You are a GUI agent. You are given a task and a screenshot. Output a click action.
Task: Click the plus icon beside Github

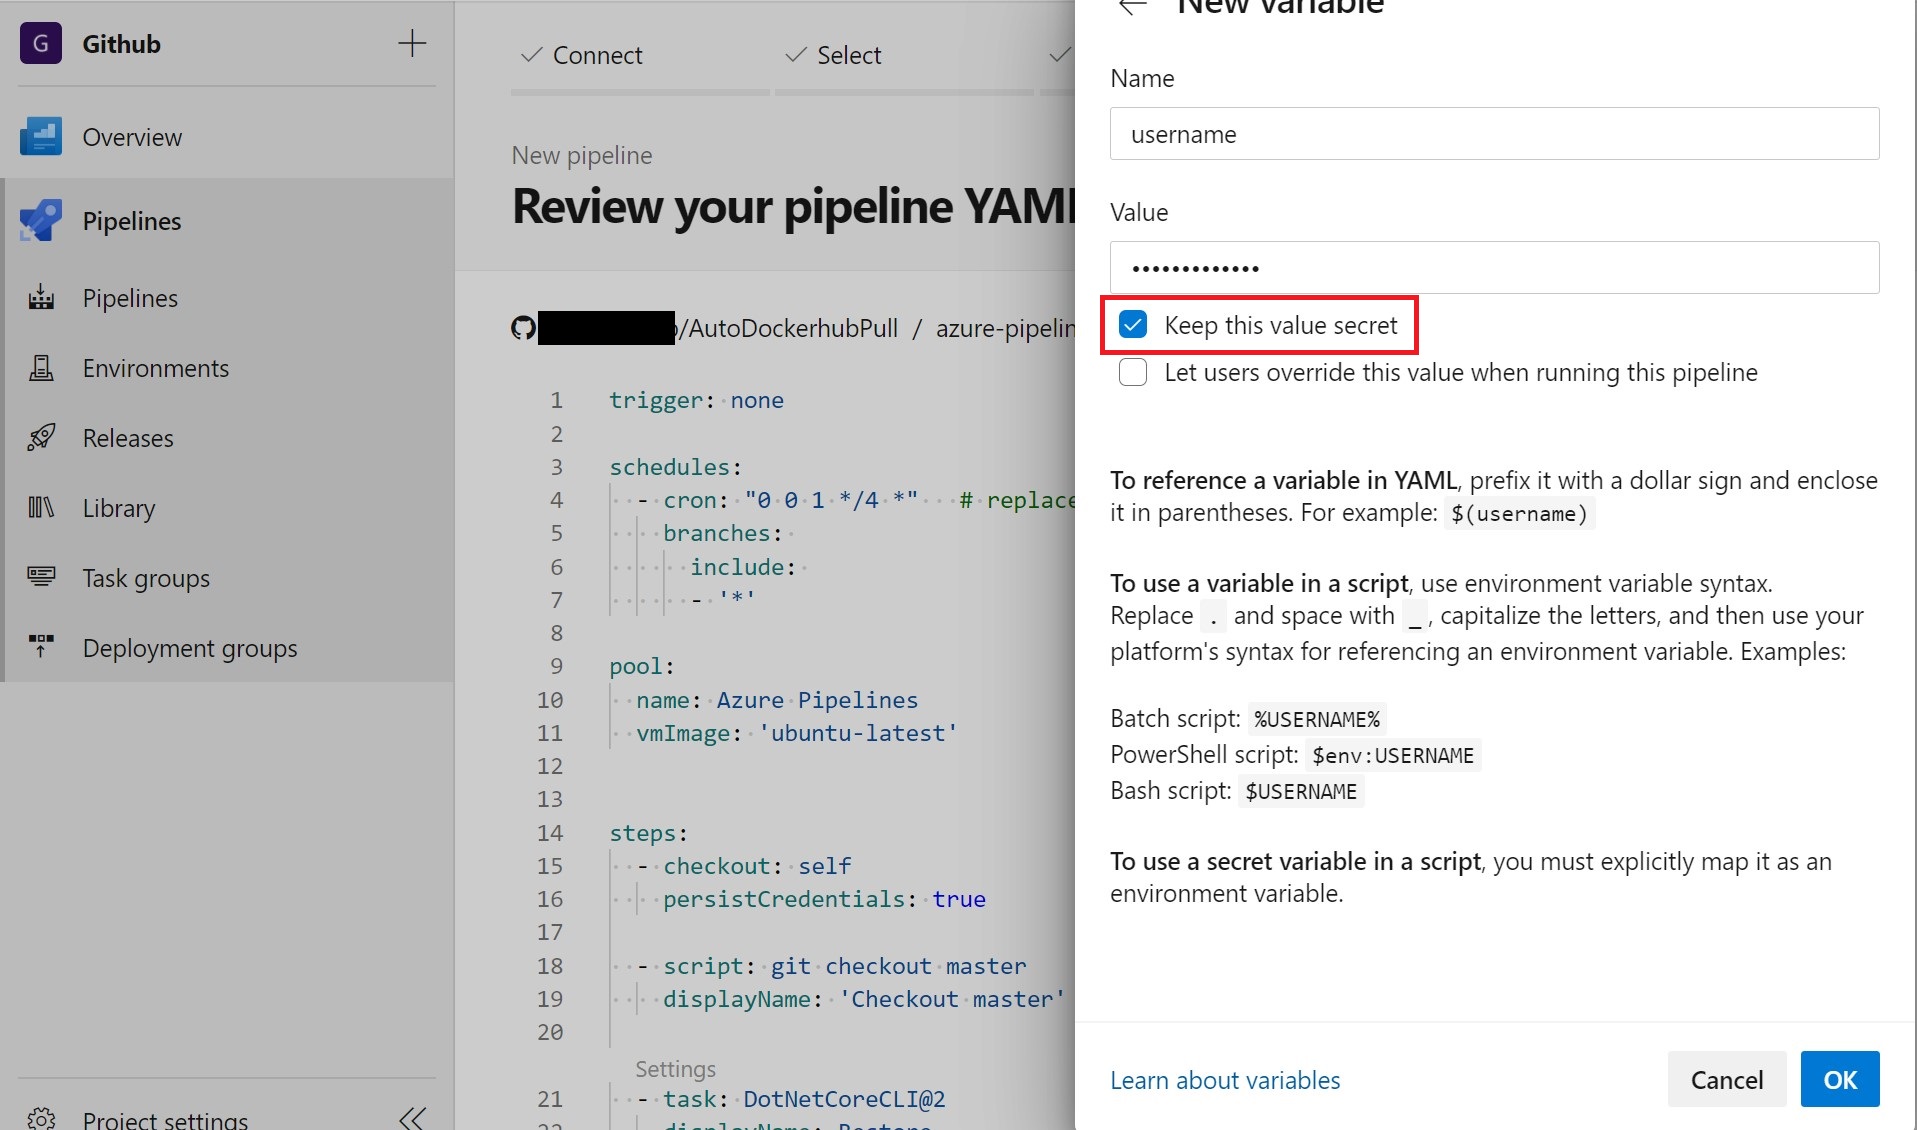click(x=412, y=43)
